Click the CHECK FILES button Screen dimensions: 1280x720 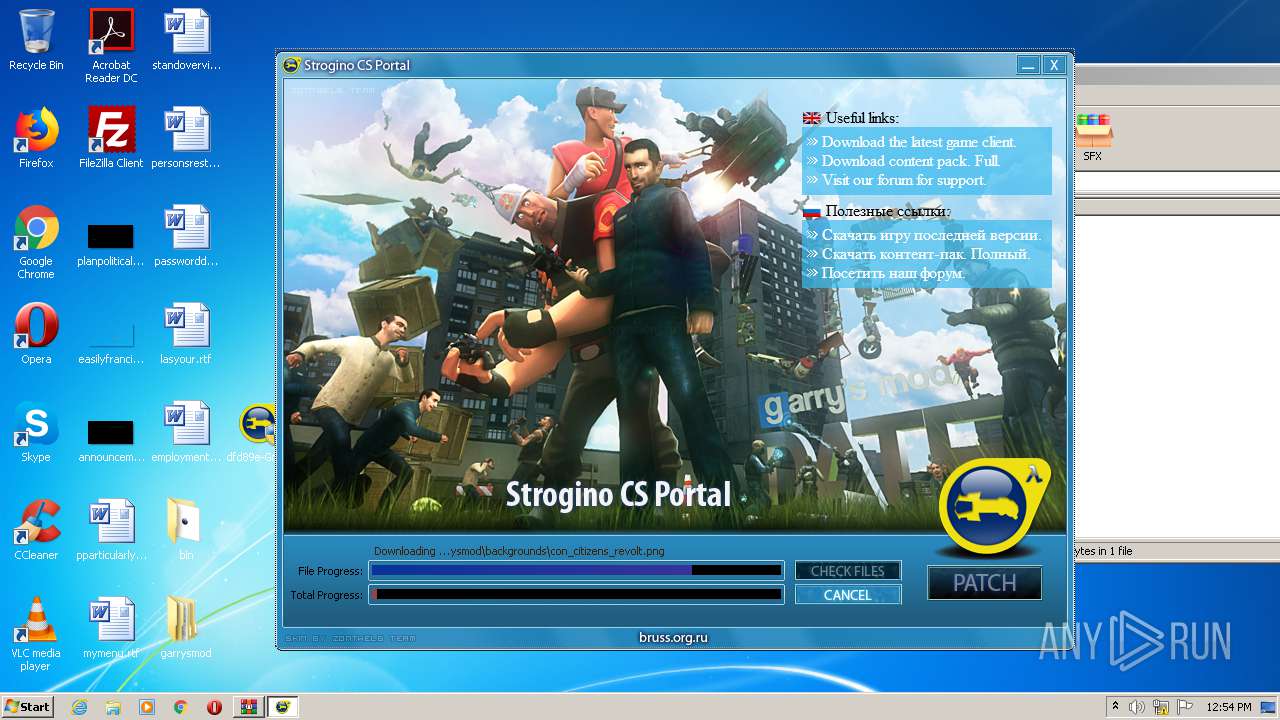[848, 571]
